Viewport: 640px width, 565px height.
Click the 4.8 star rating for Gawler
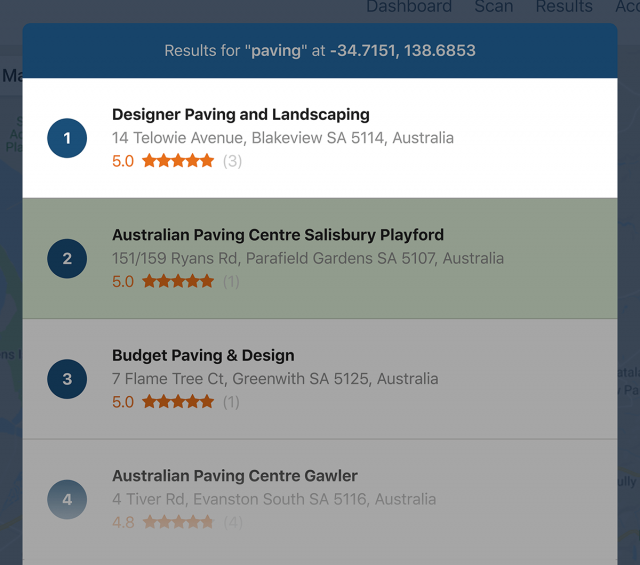click(178, 522)
